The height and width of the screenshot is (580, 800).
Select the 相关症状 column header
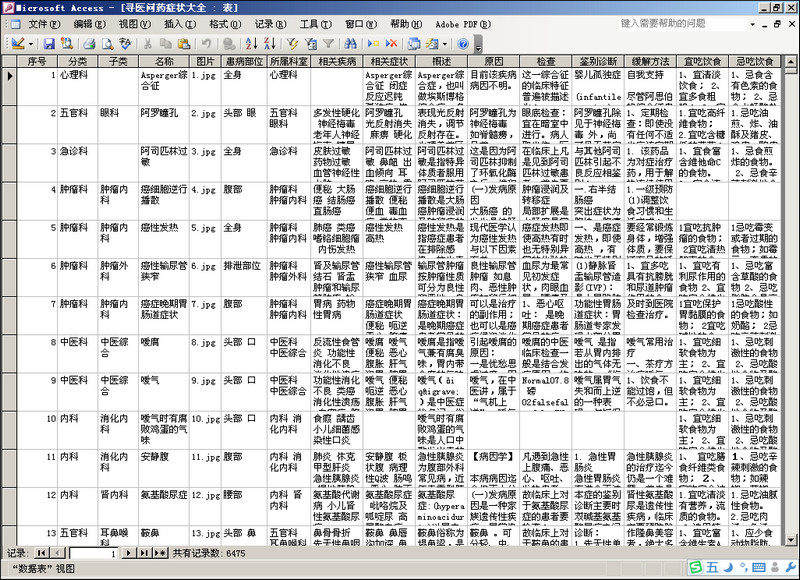click(389, 61)
